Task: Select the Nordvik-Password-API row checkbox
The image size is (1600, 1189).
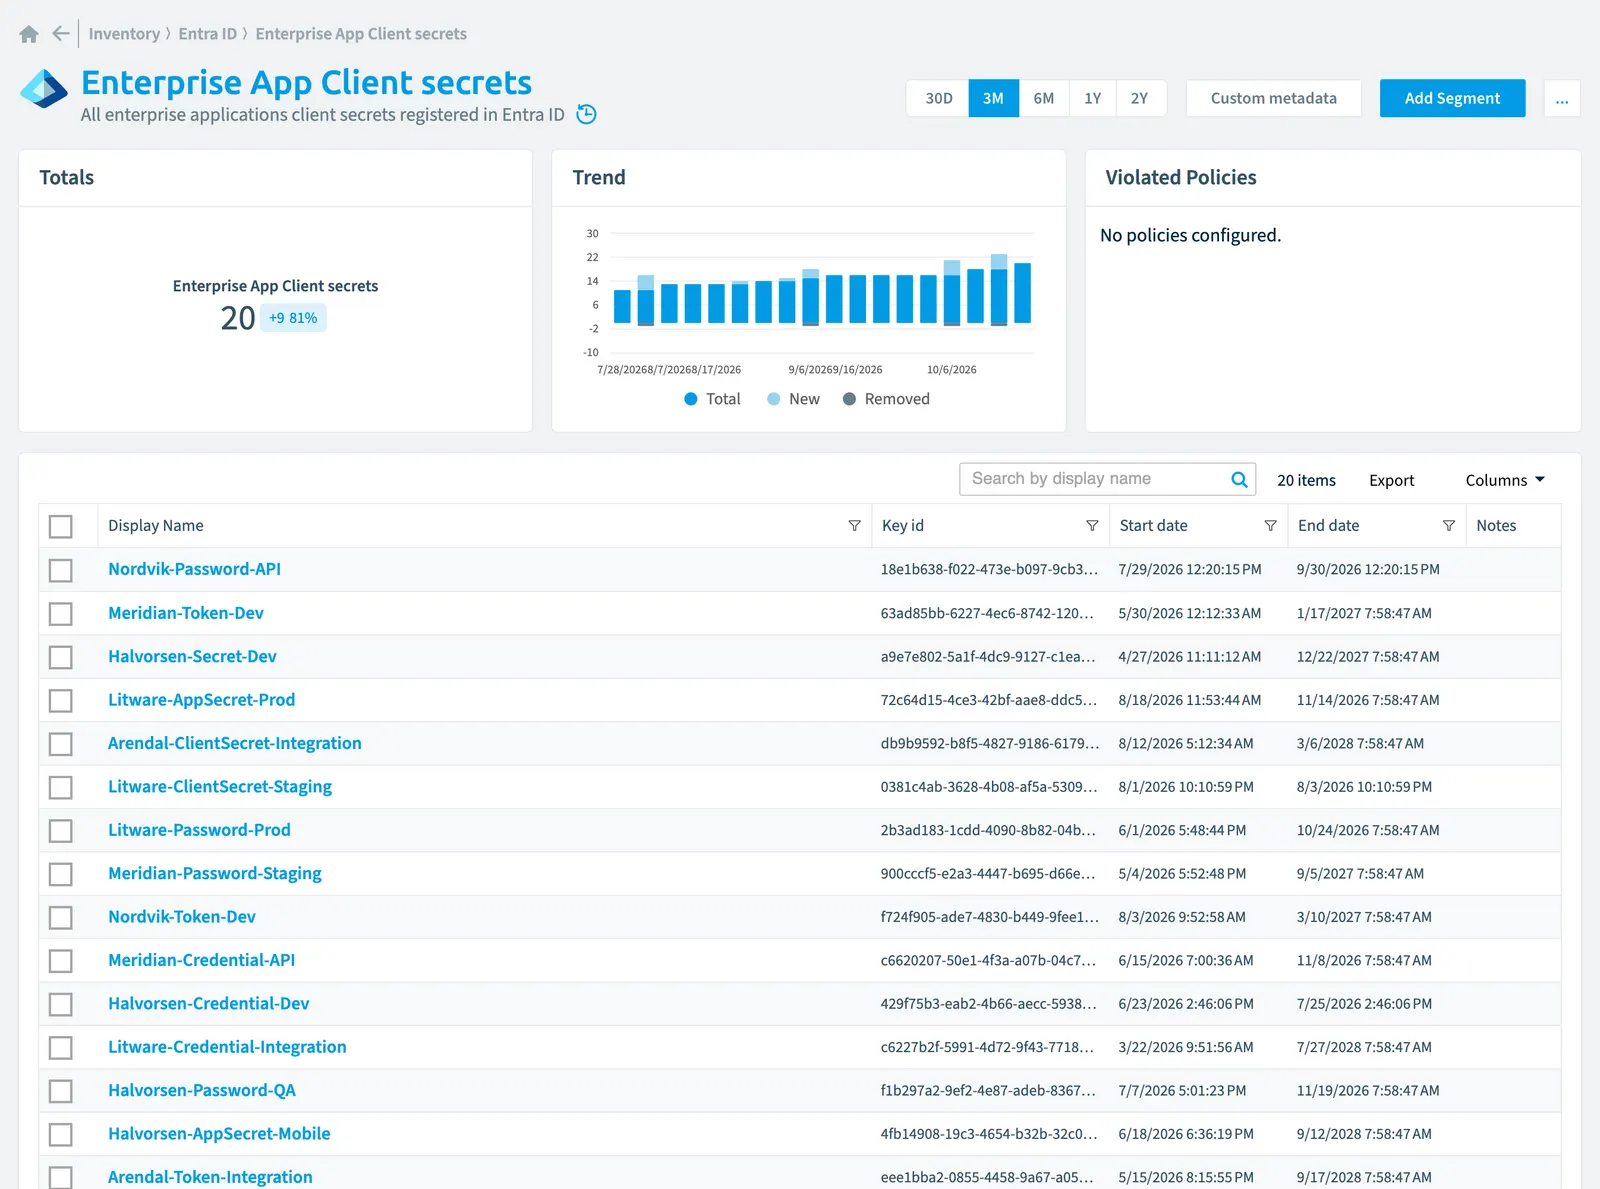Action: tap(61, 570)
